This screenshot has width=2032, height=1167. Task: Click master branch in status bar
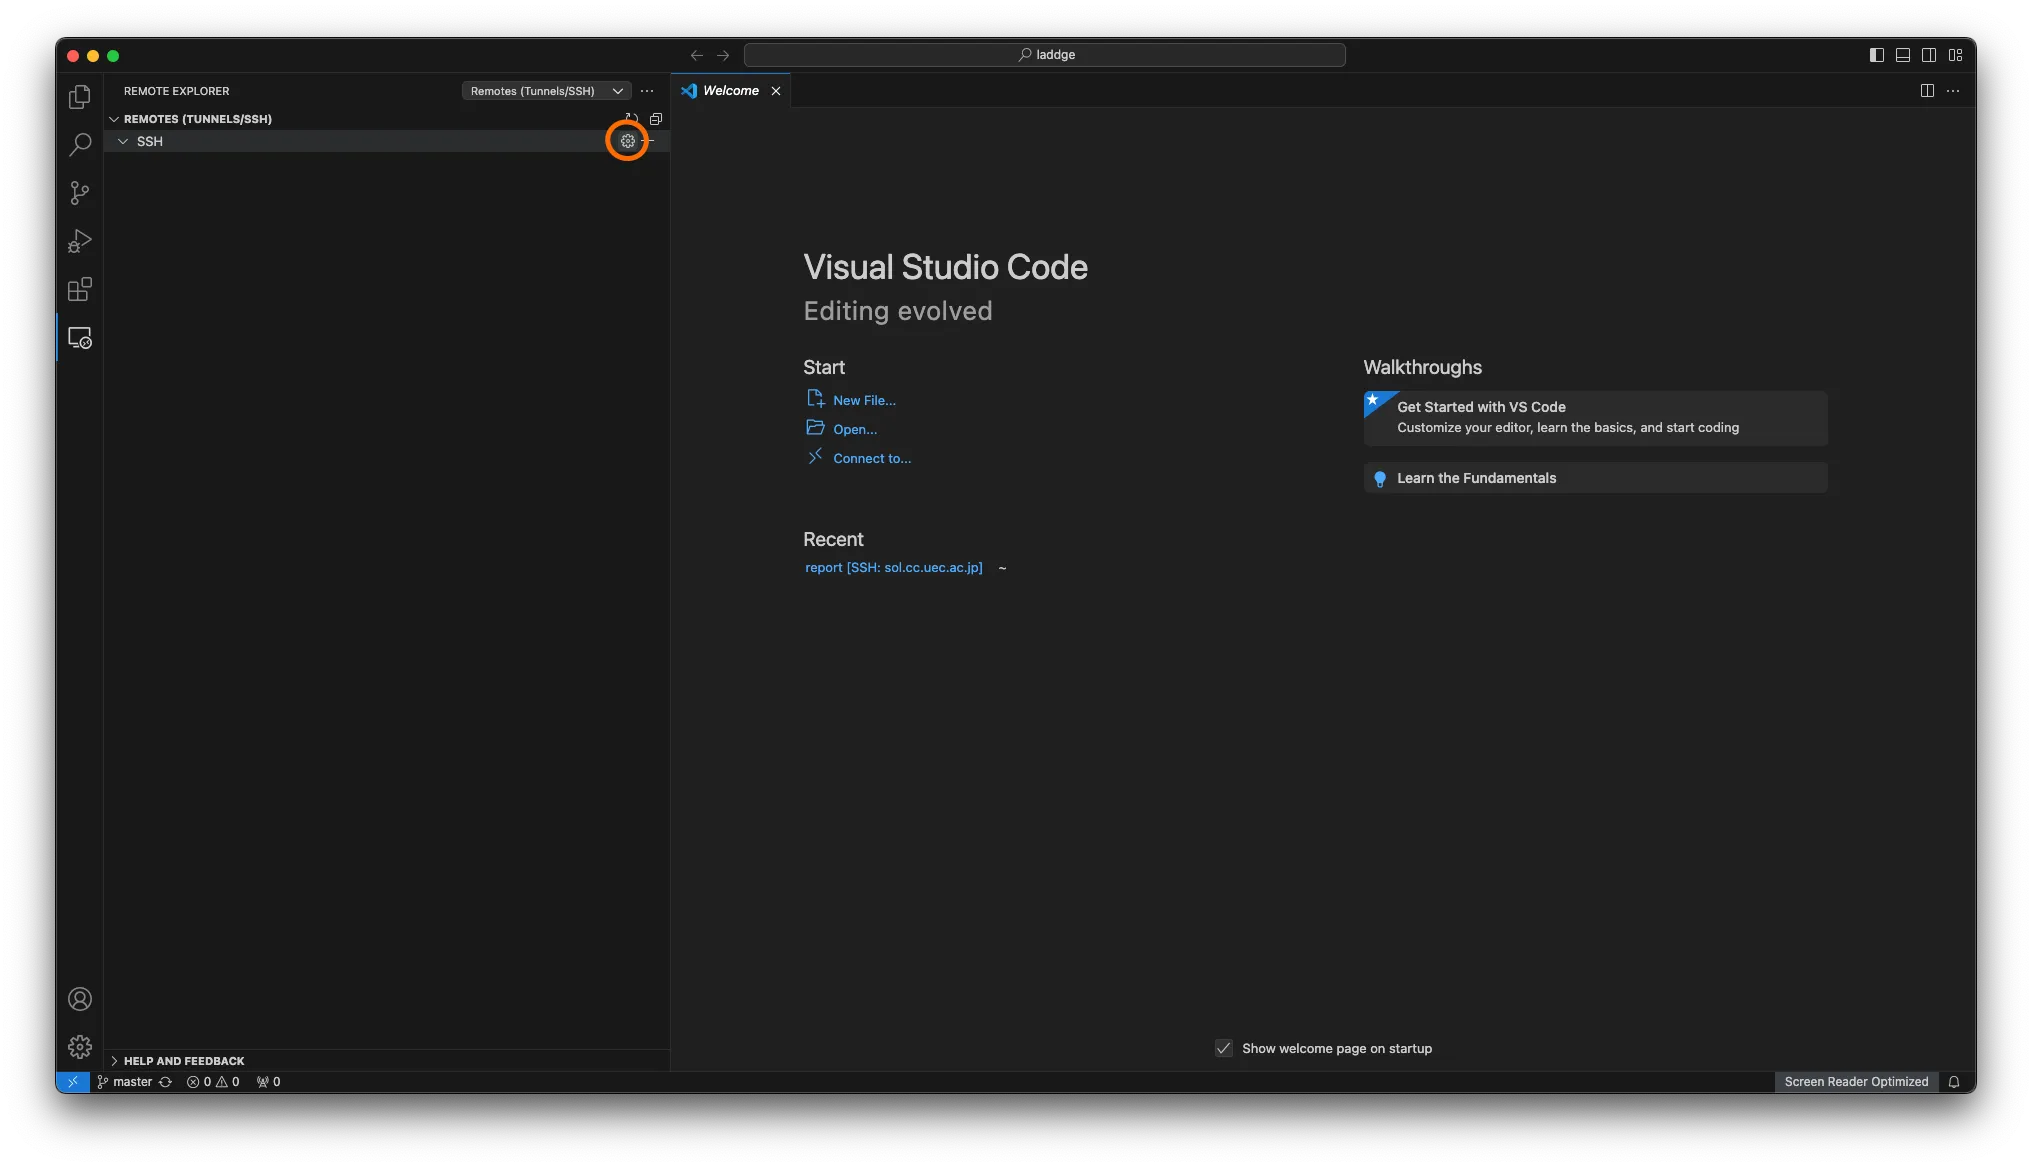(x=125, y=1082)
